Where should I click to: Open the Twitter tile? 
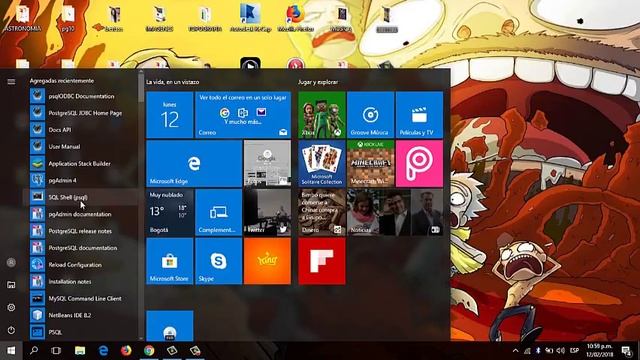[x=267, y=212]
